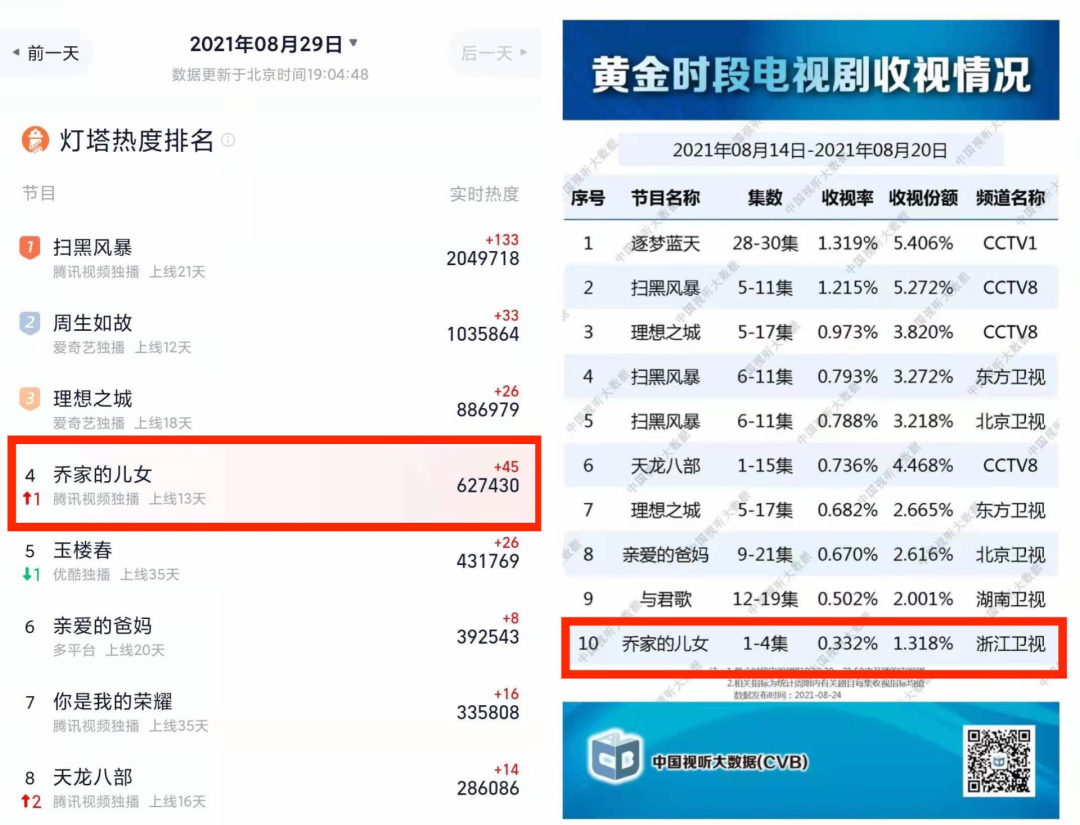
Task: Click the 优酷独播 上线35天 subtitle
Action: 116,574
